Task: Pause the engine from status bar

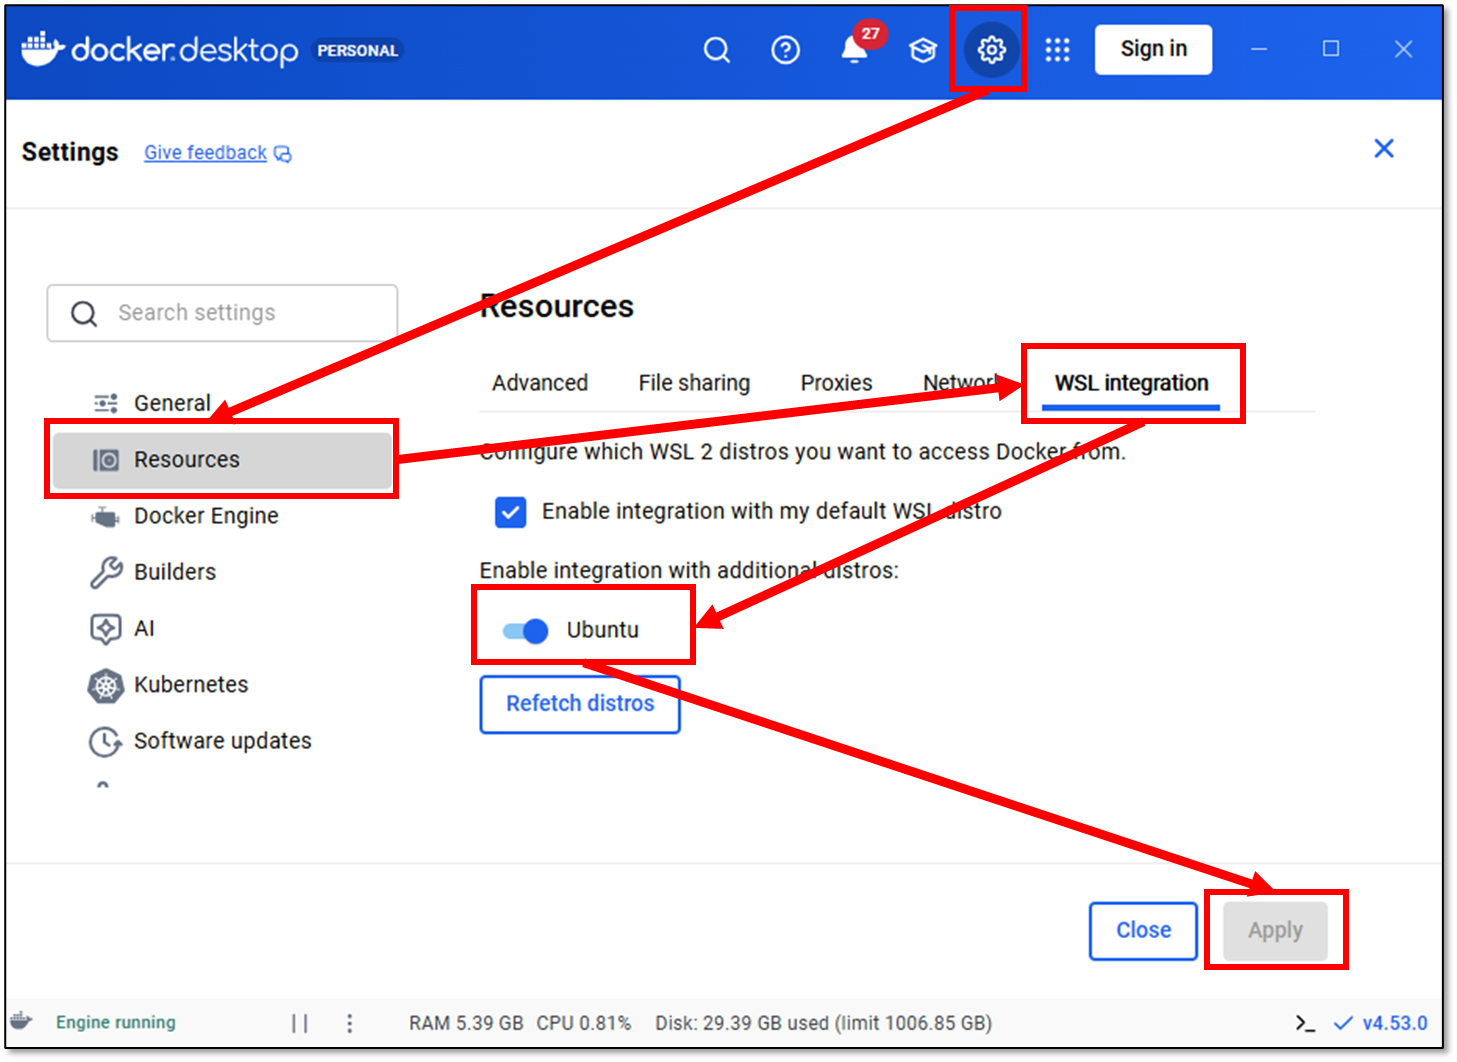Action: pyautogui.click(x=299, y=1023)
